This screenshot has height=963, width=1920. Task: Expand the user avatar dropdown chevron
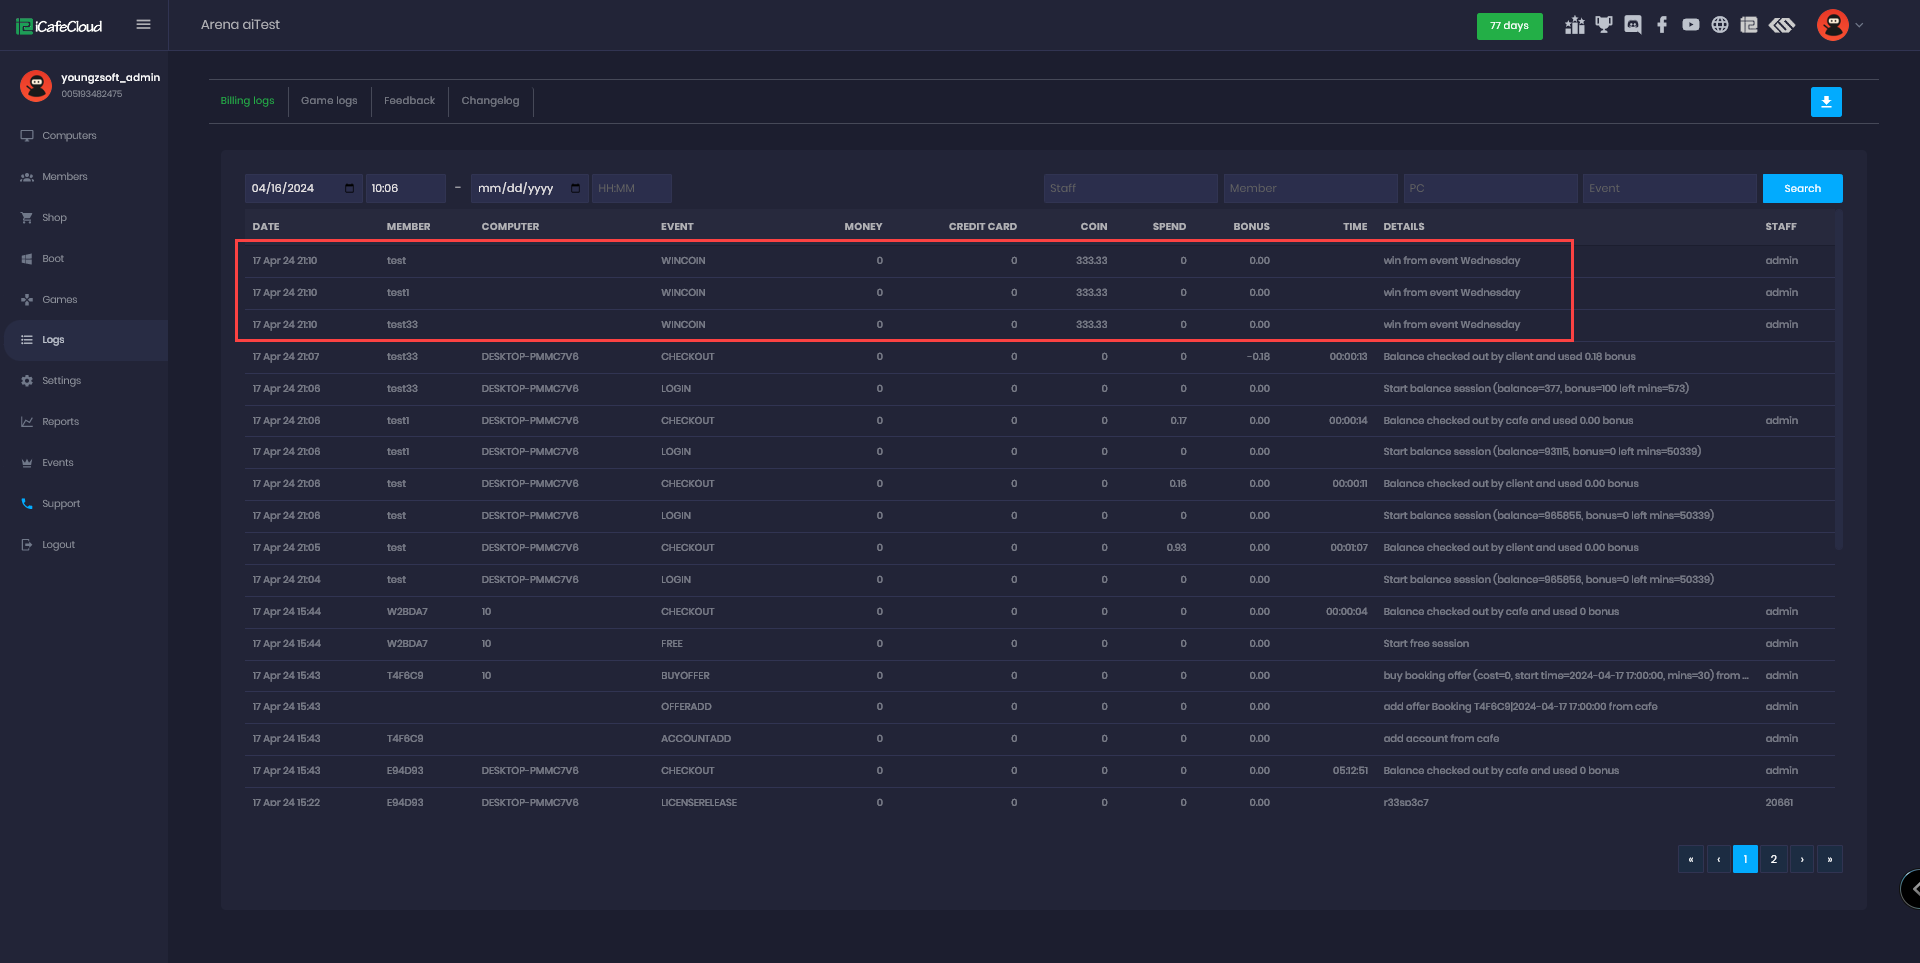click(1859, 25)
